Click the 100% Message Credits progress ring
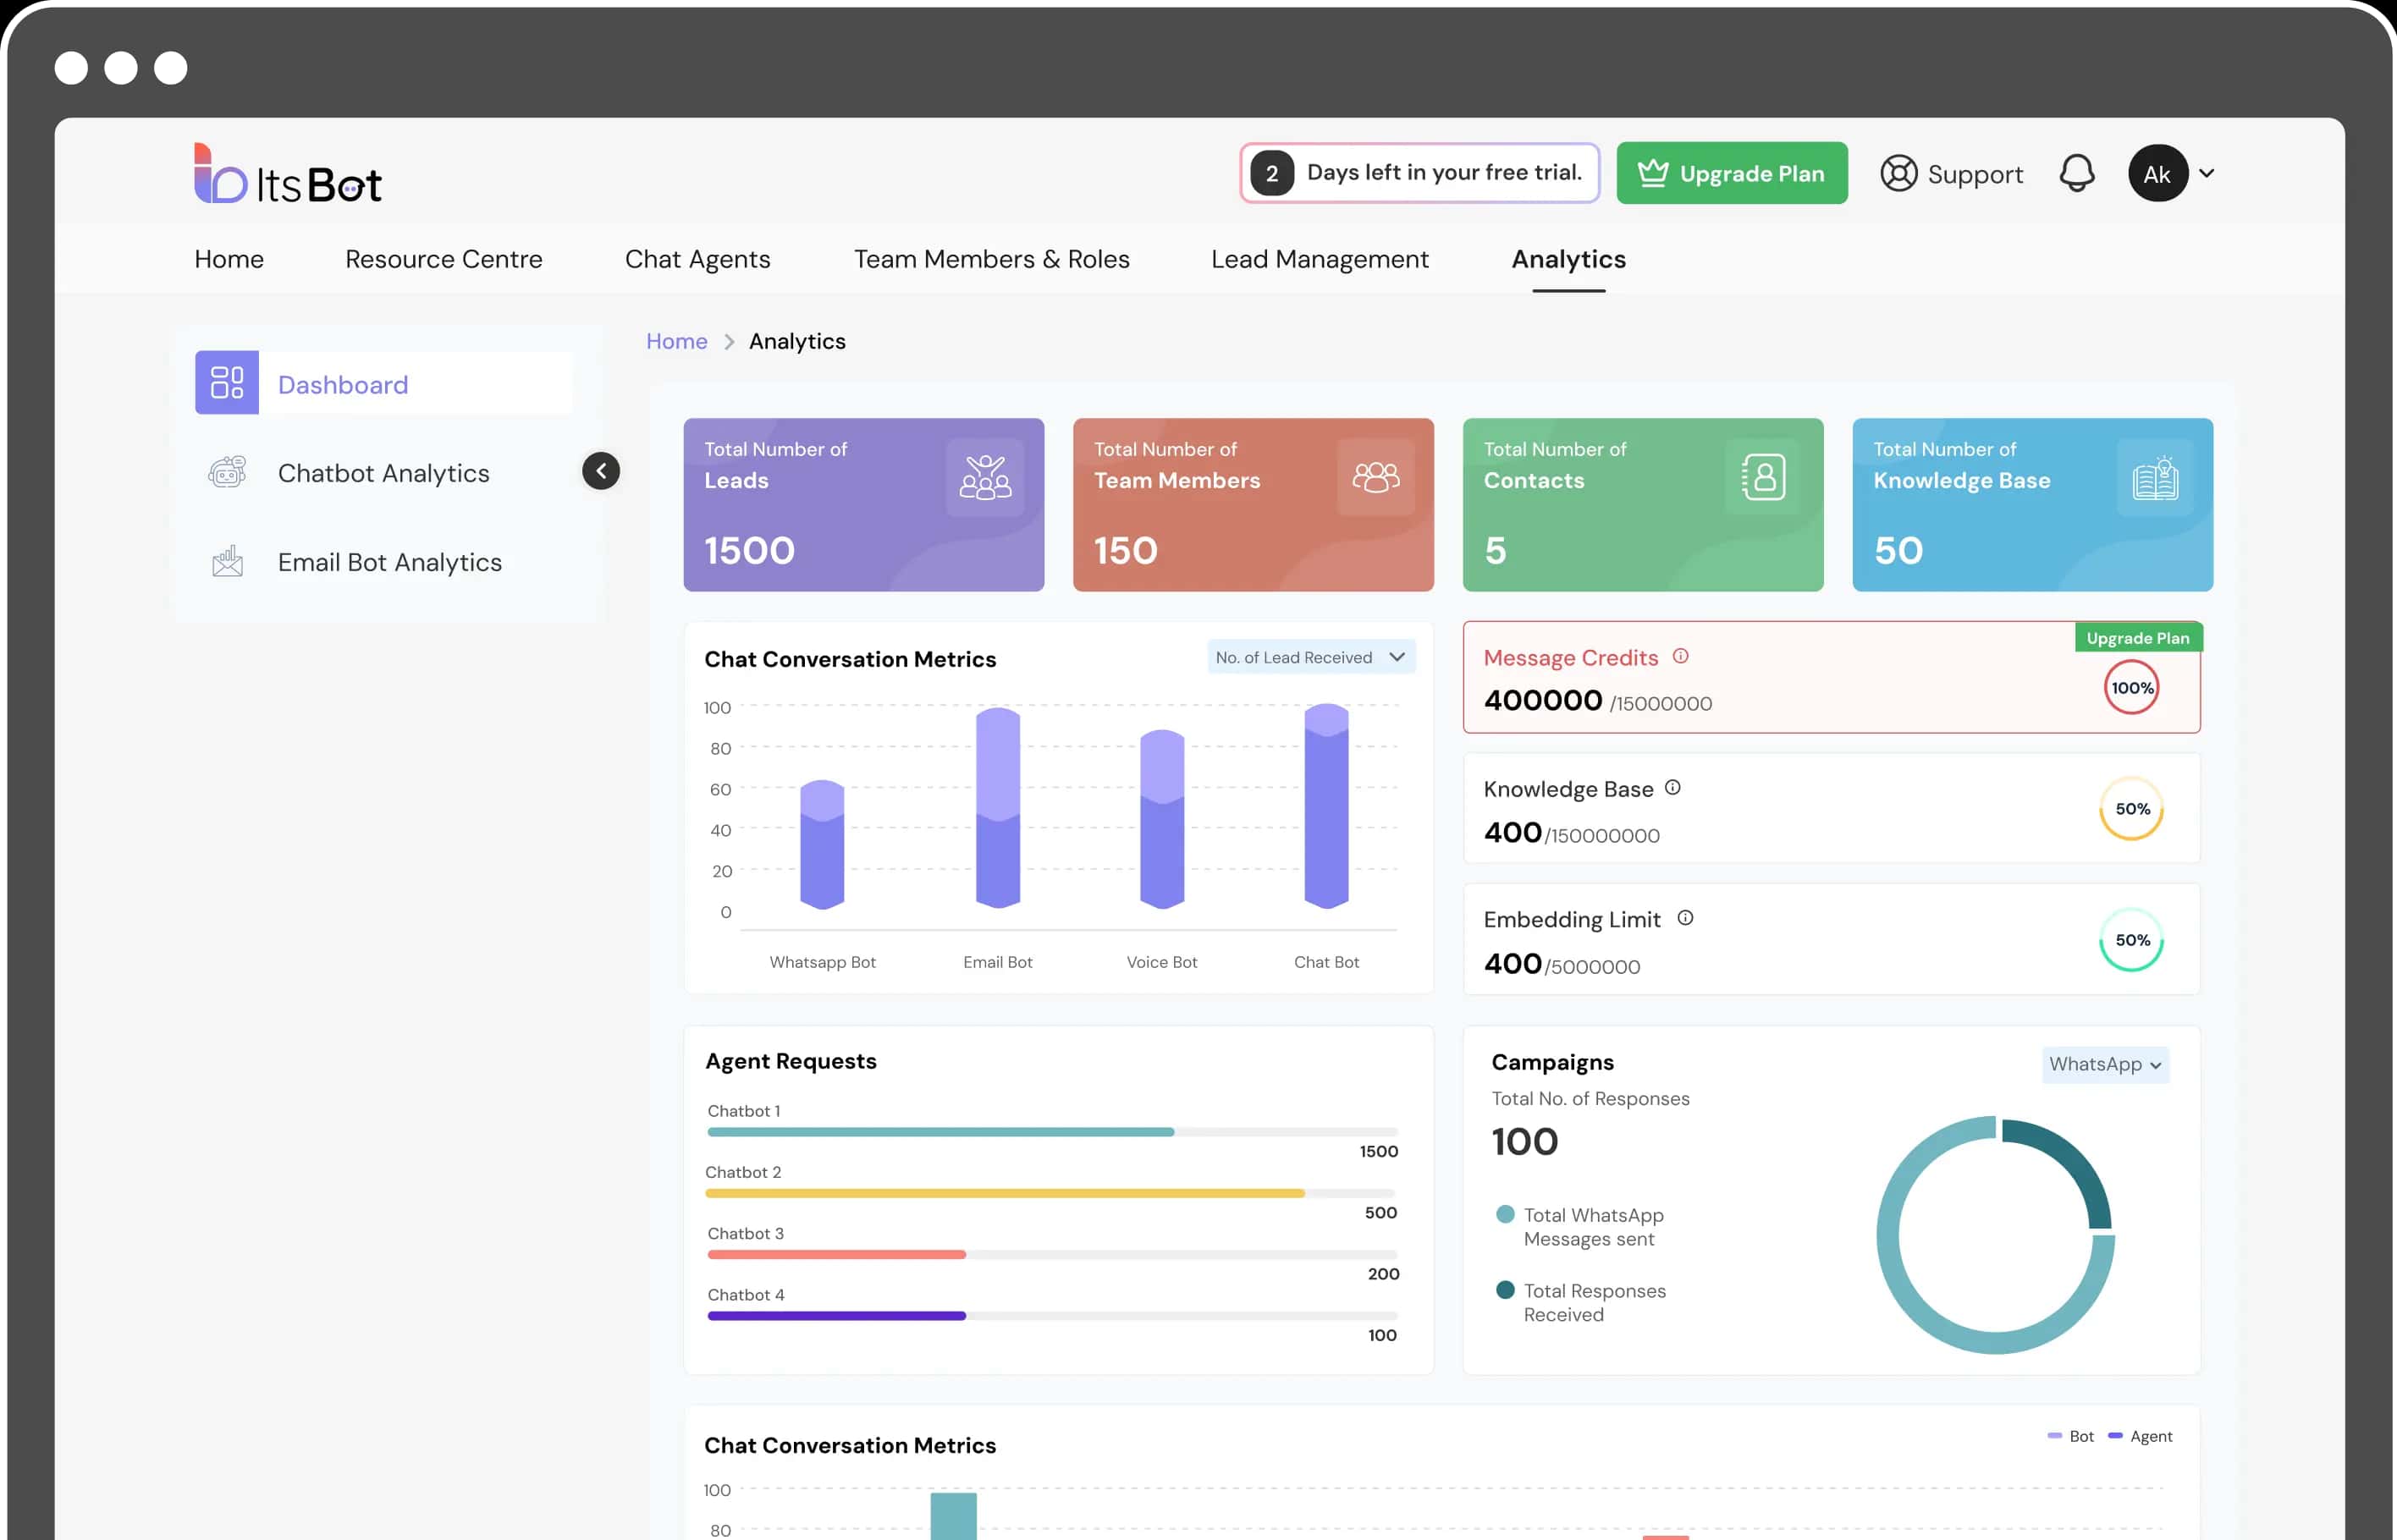The width and height of the screenshot is (2397, 1540). pyautogui.click(x=2131, y=687)
